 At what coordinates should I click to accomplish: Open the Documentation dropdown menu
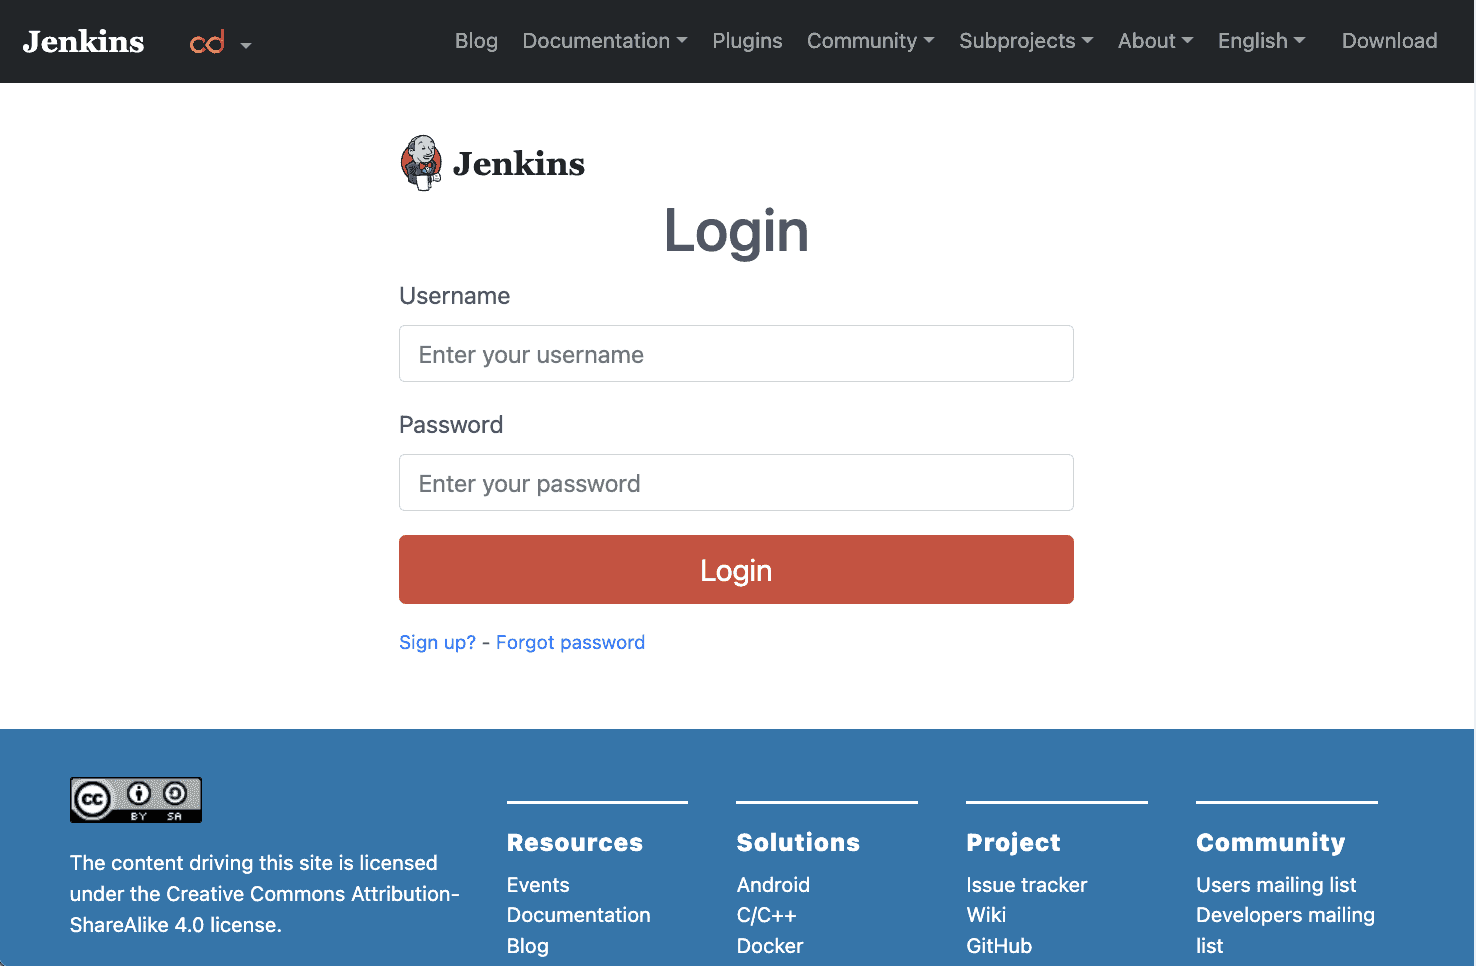point(604,41)
